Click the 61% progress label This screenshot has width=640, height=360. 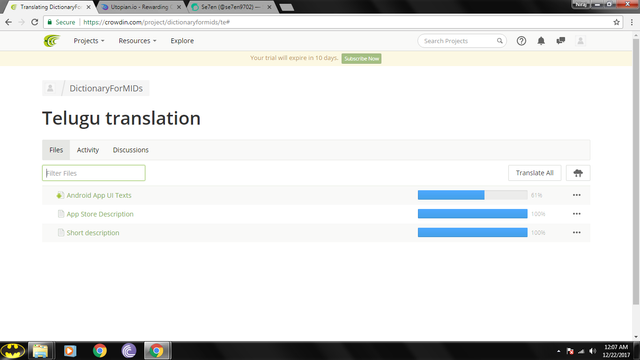(x=537, y=195)
